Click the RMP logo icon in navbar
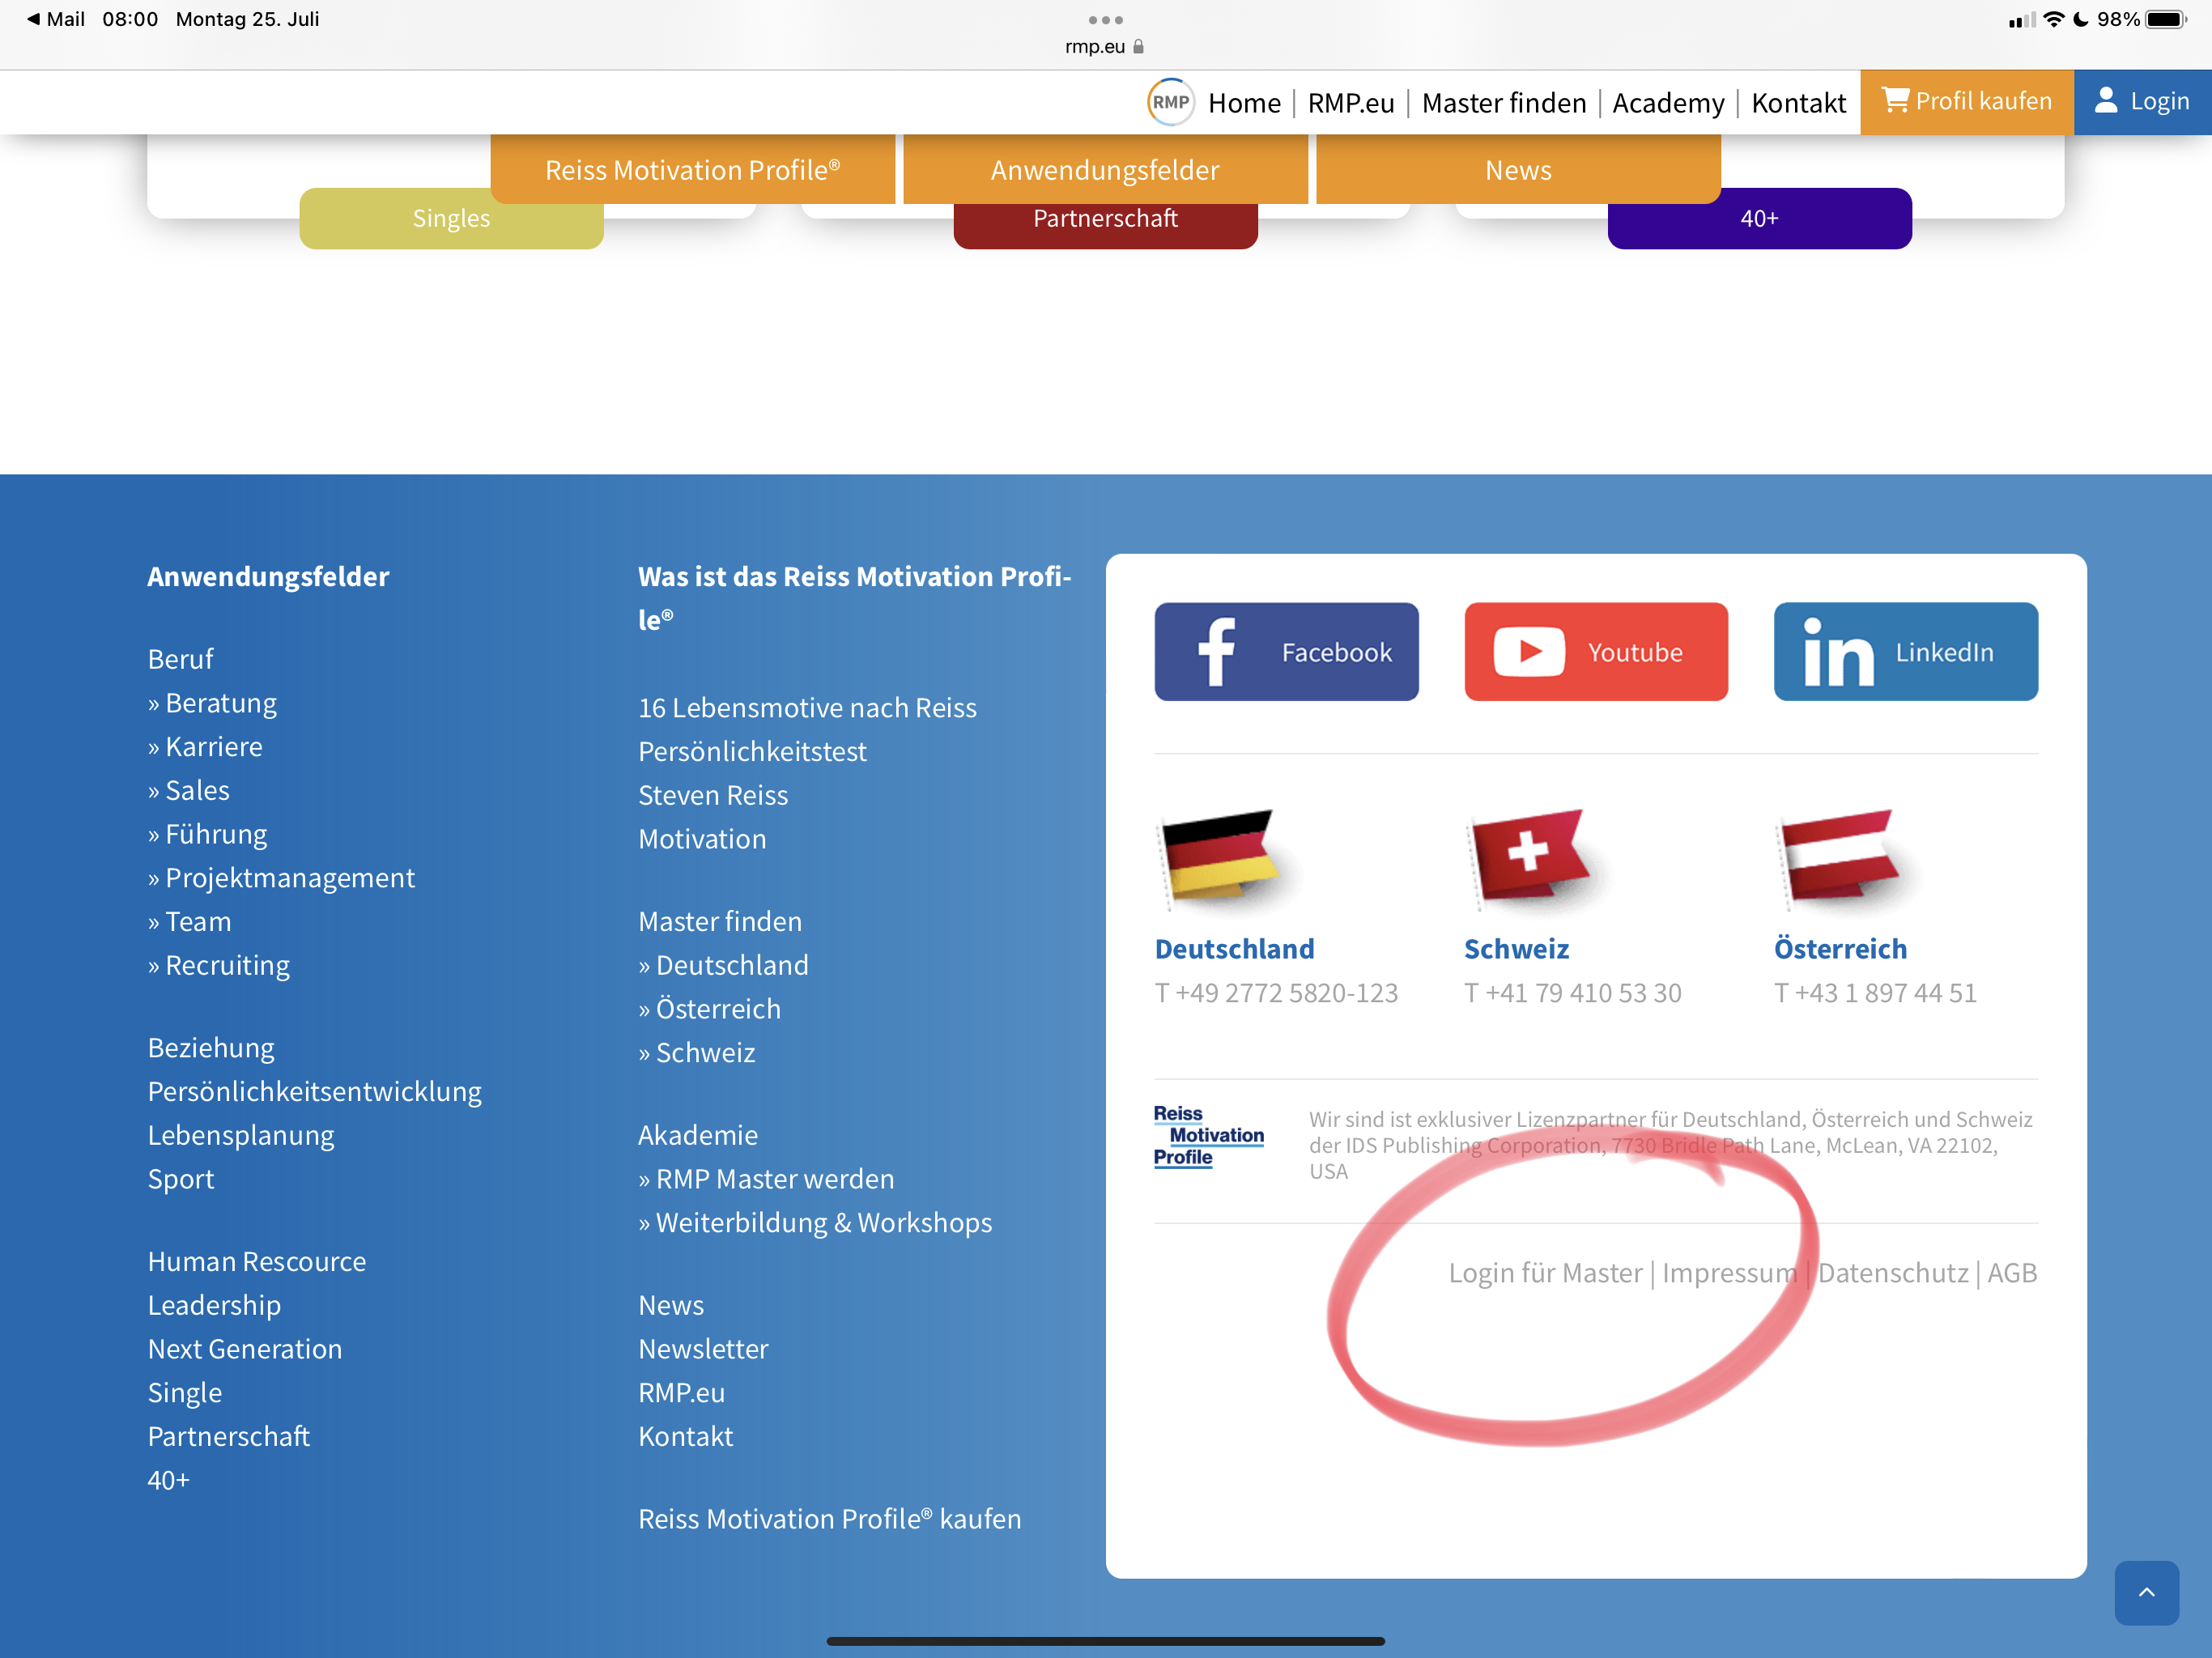The width and height of the screenshot is (2212, 1658). (x=1170, y=102)
